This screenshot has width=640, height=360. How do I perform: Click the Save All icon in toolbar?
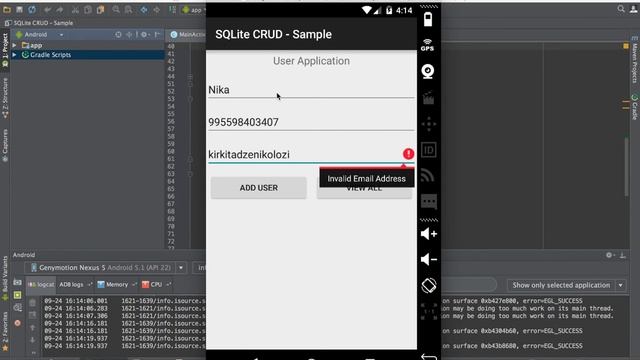(20, 9)
